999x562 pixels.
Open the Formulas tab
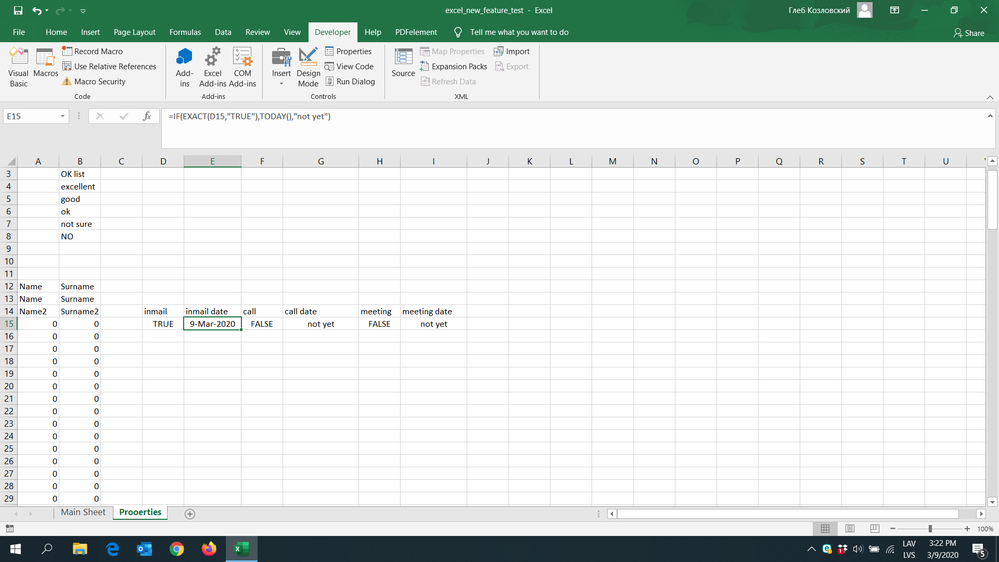pyautogui.click(x=185, y=32)
